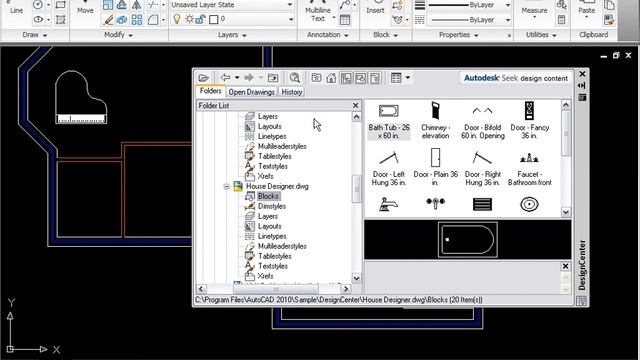640x360 pixels.
Task: Click the Measure button
Action: [534, 10]
